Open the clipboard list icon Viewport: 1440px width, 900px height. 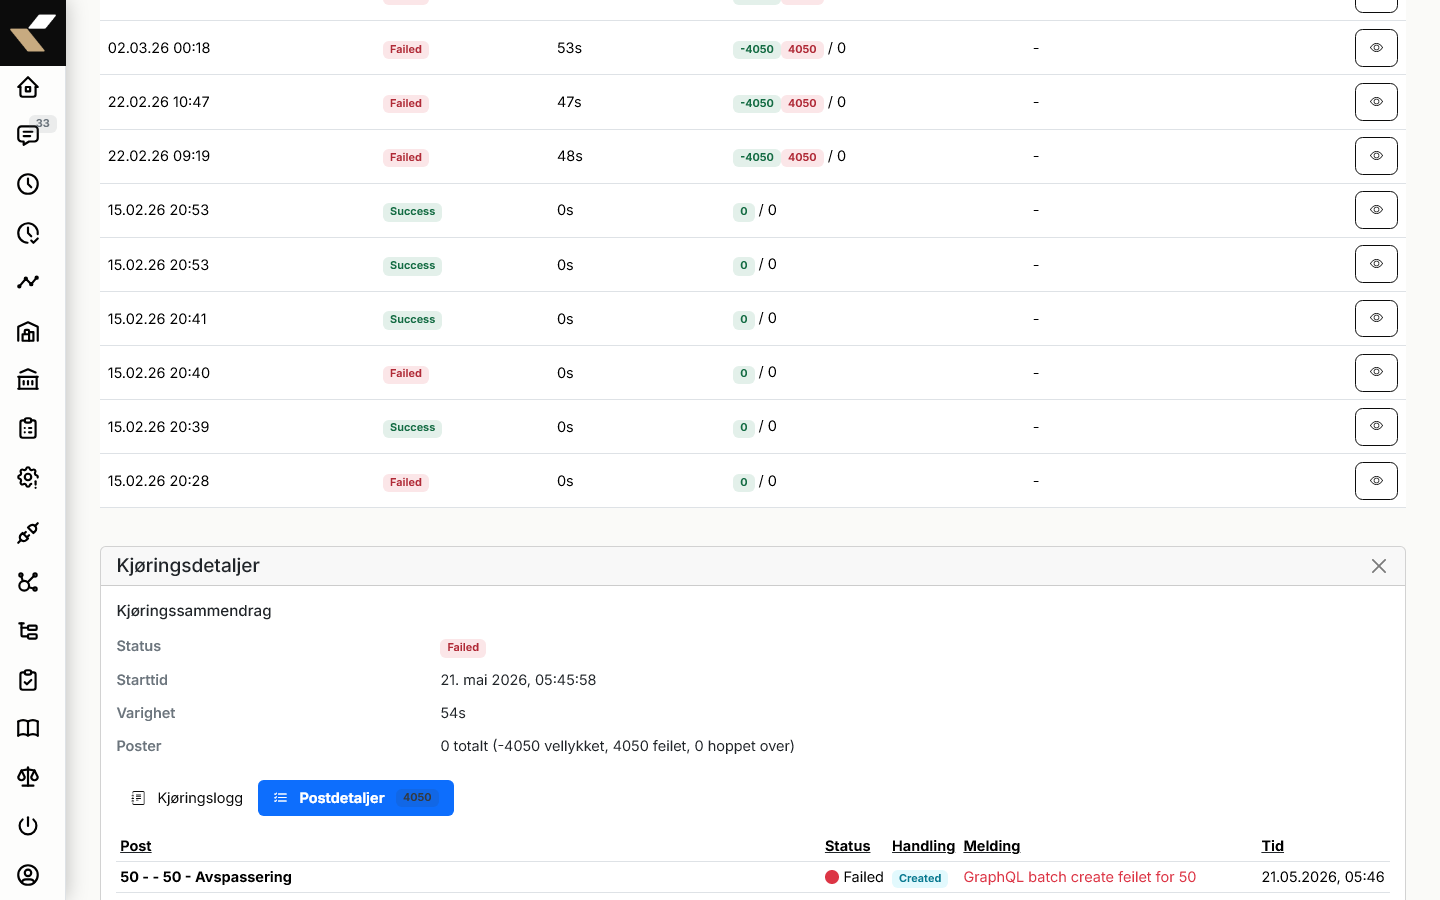28,428
